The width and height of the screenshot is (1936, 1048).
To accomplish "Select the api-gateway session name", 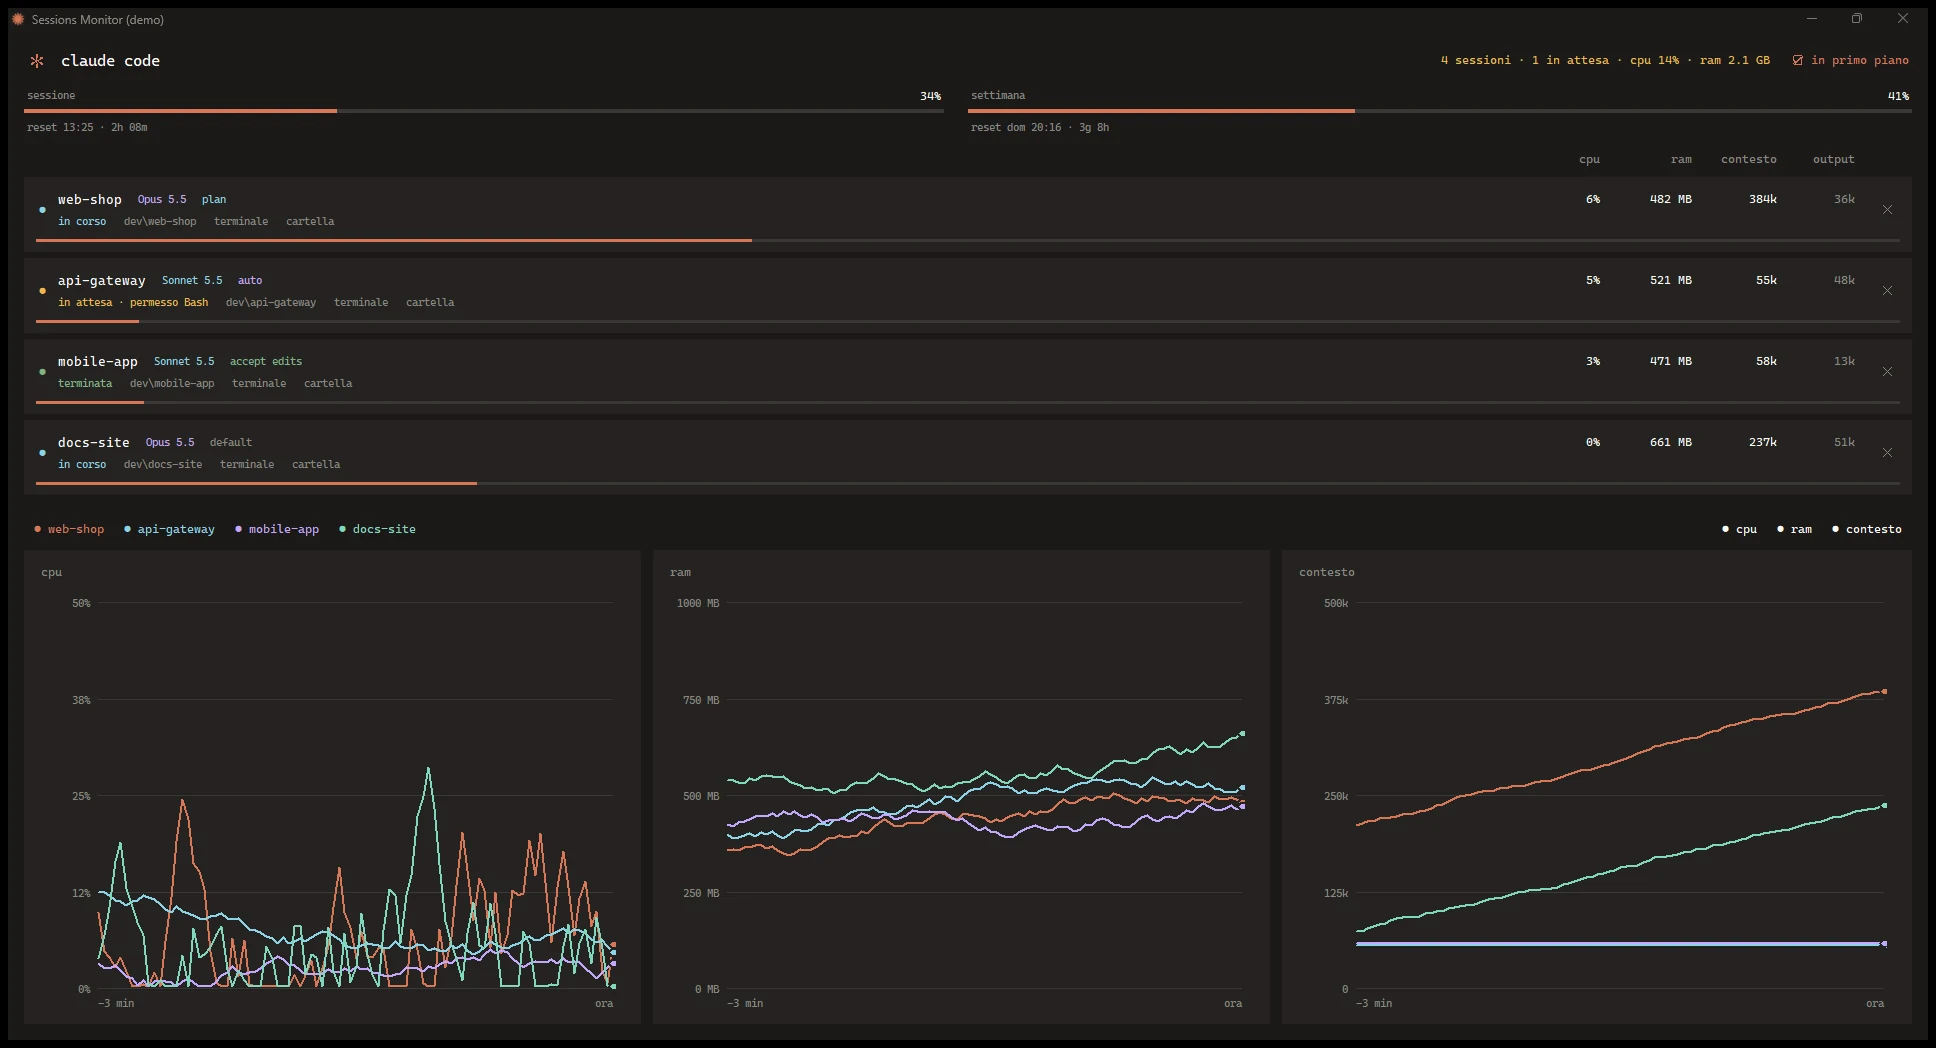I will [102, 281].
